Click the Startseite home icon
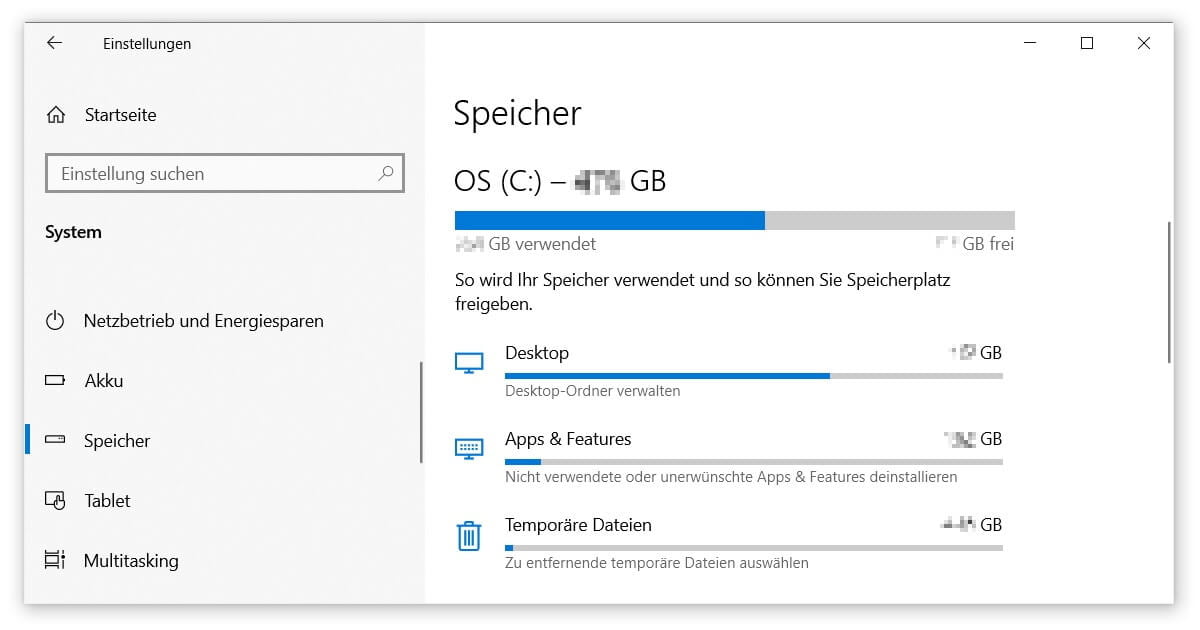This screenshot has height=630, width=1200. [54, 114]
